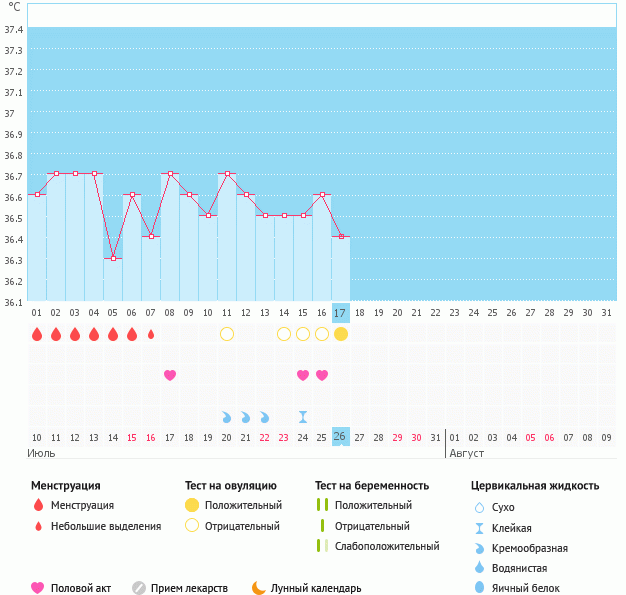The image size is (626, 595).
Task: Click the crescent moon Лунный календарь icon
Action: pos(259,588)
